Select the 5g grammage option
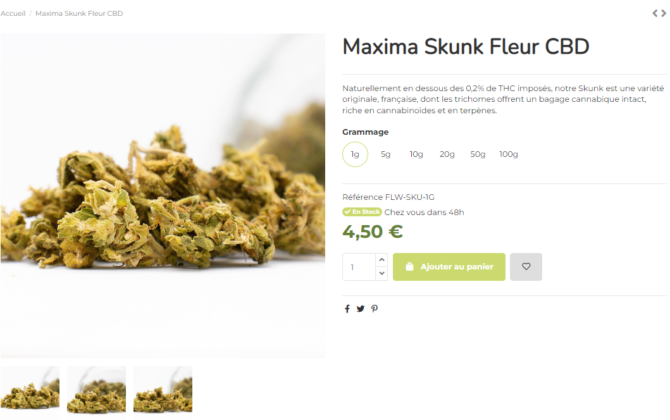 pos(385,154)
